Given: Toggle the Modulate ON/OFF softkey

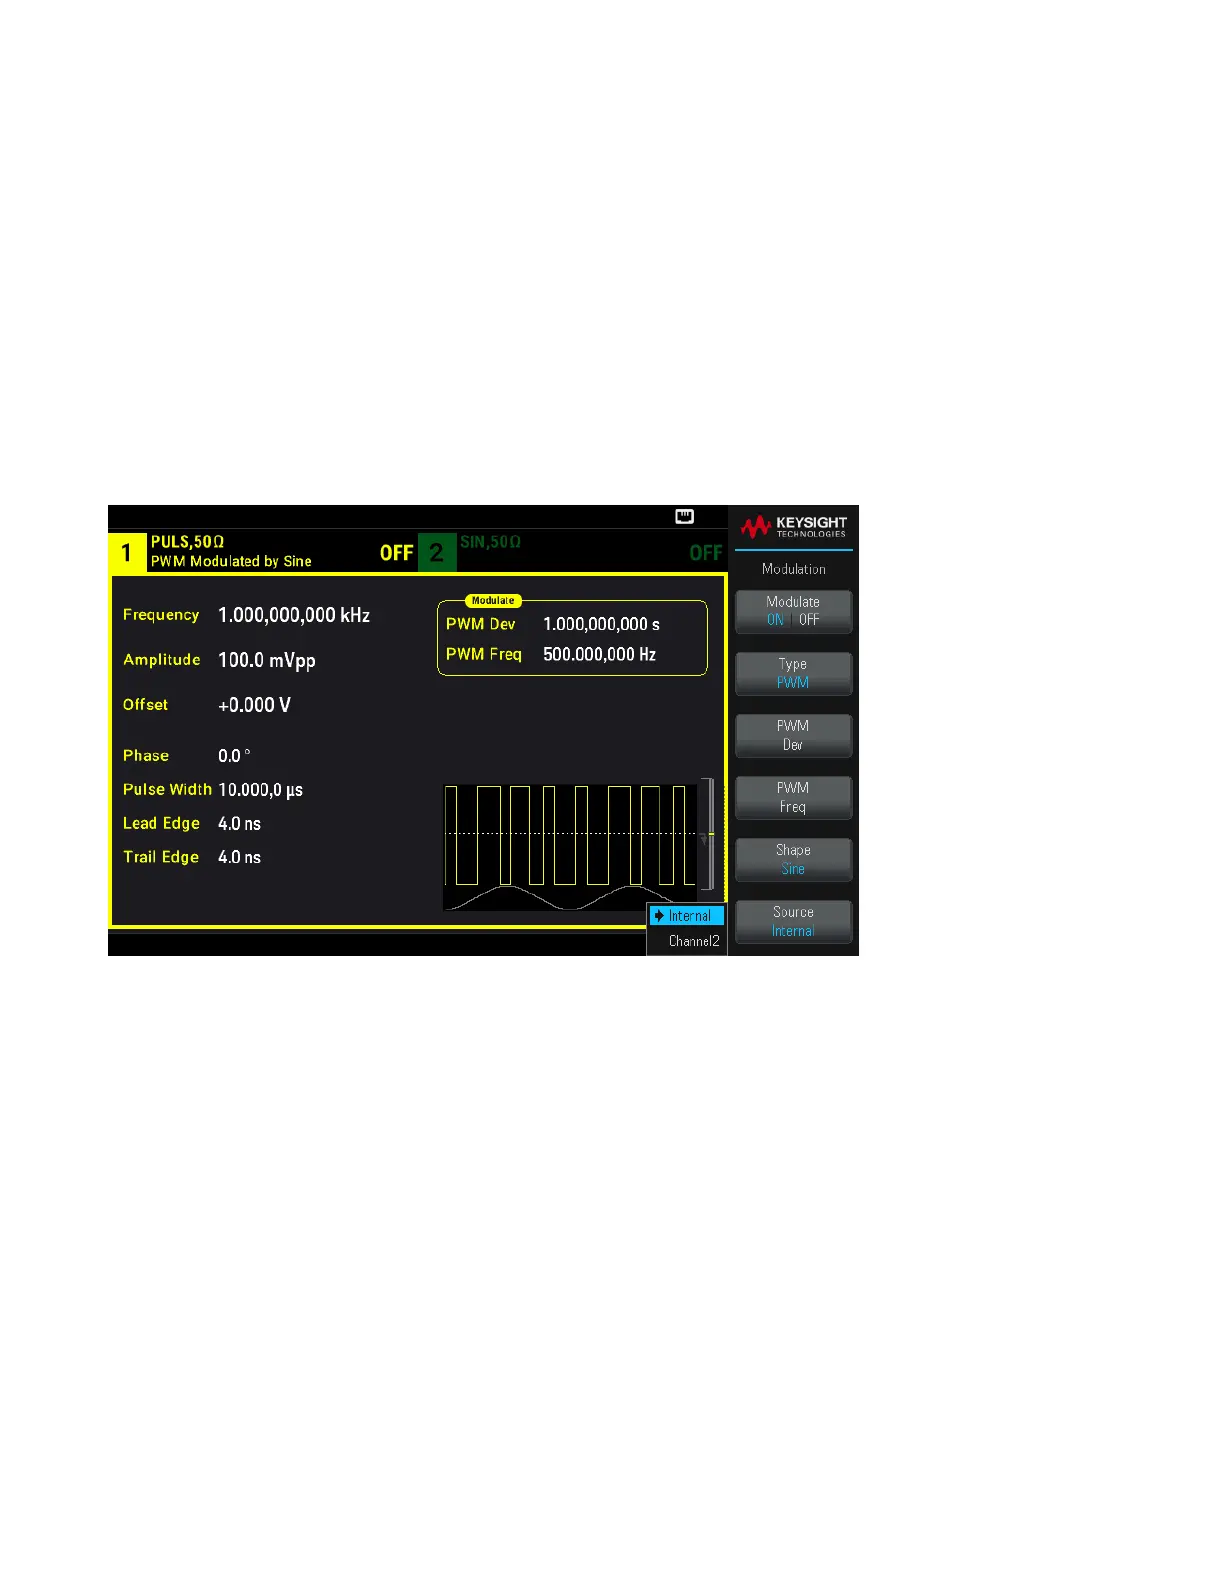Looking at the screenshot, I should [793, 611].
